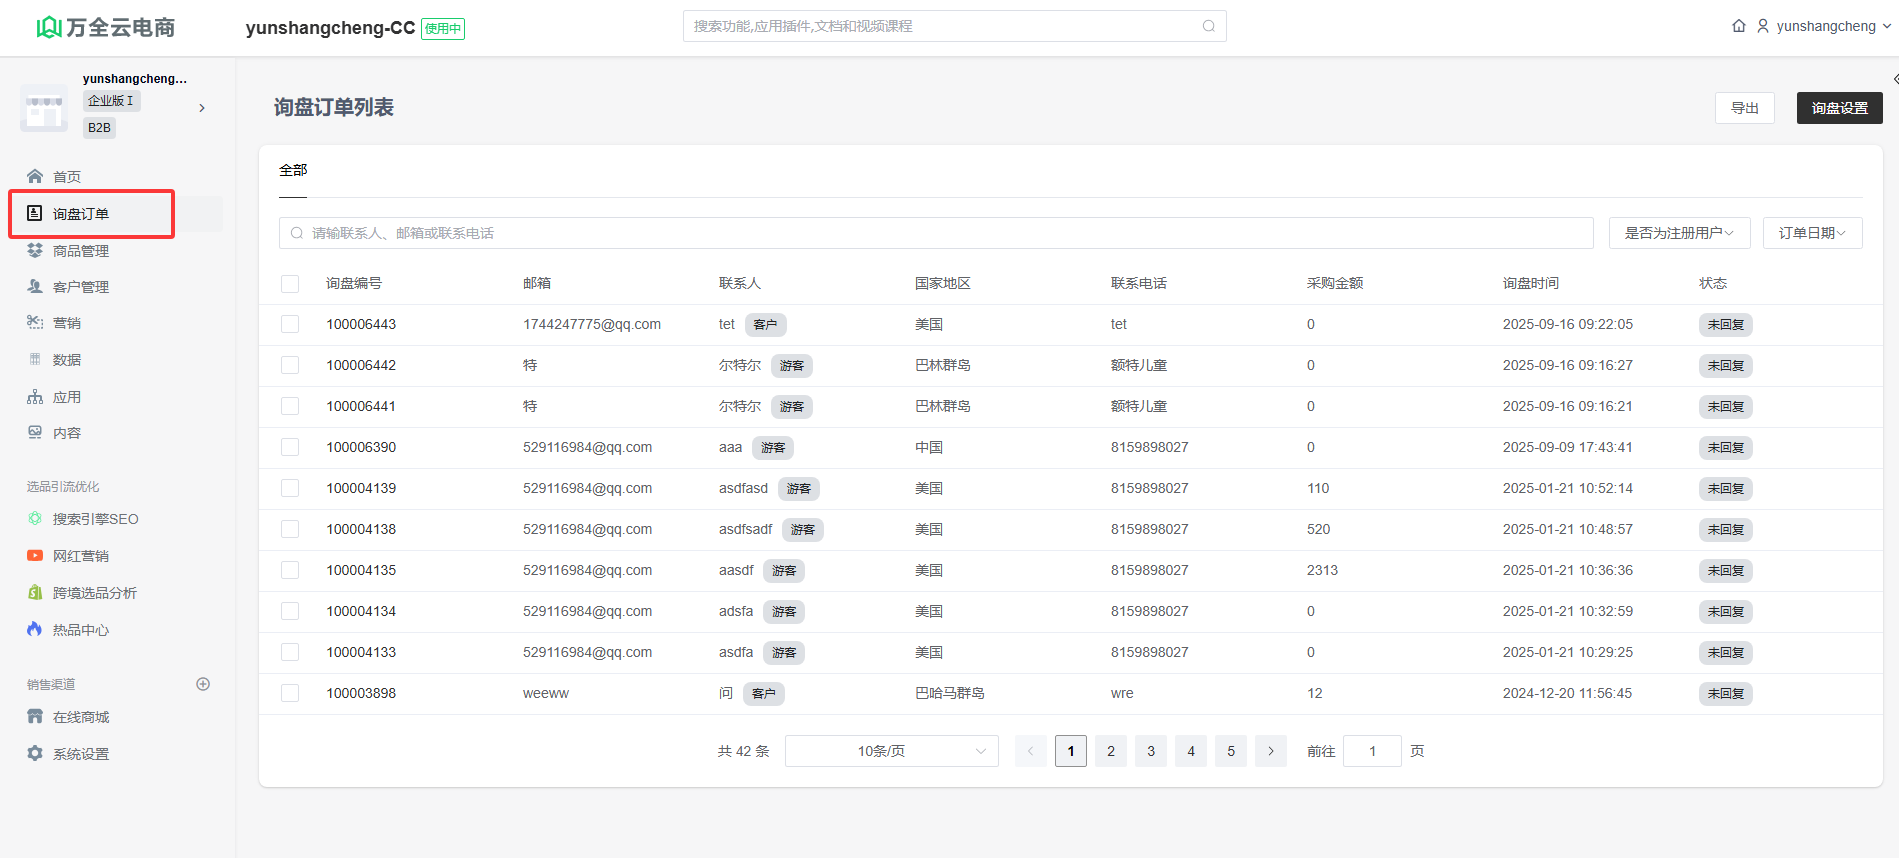Go to page 3 of results
The image size is (1899, 858).
tap(1151, 751)
